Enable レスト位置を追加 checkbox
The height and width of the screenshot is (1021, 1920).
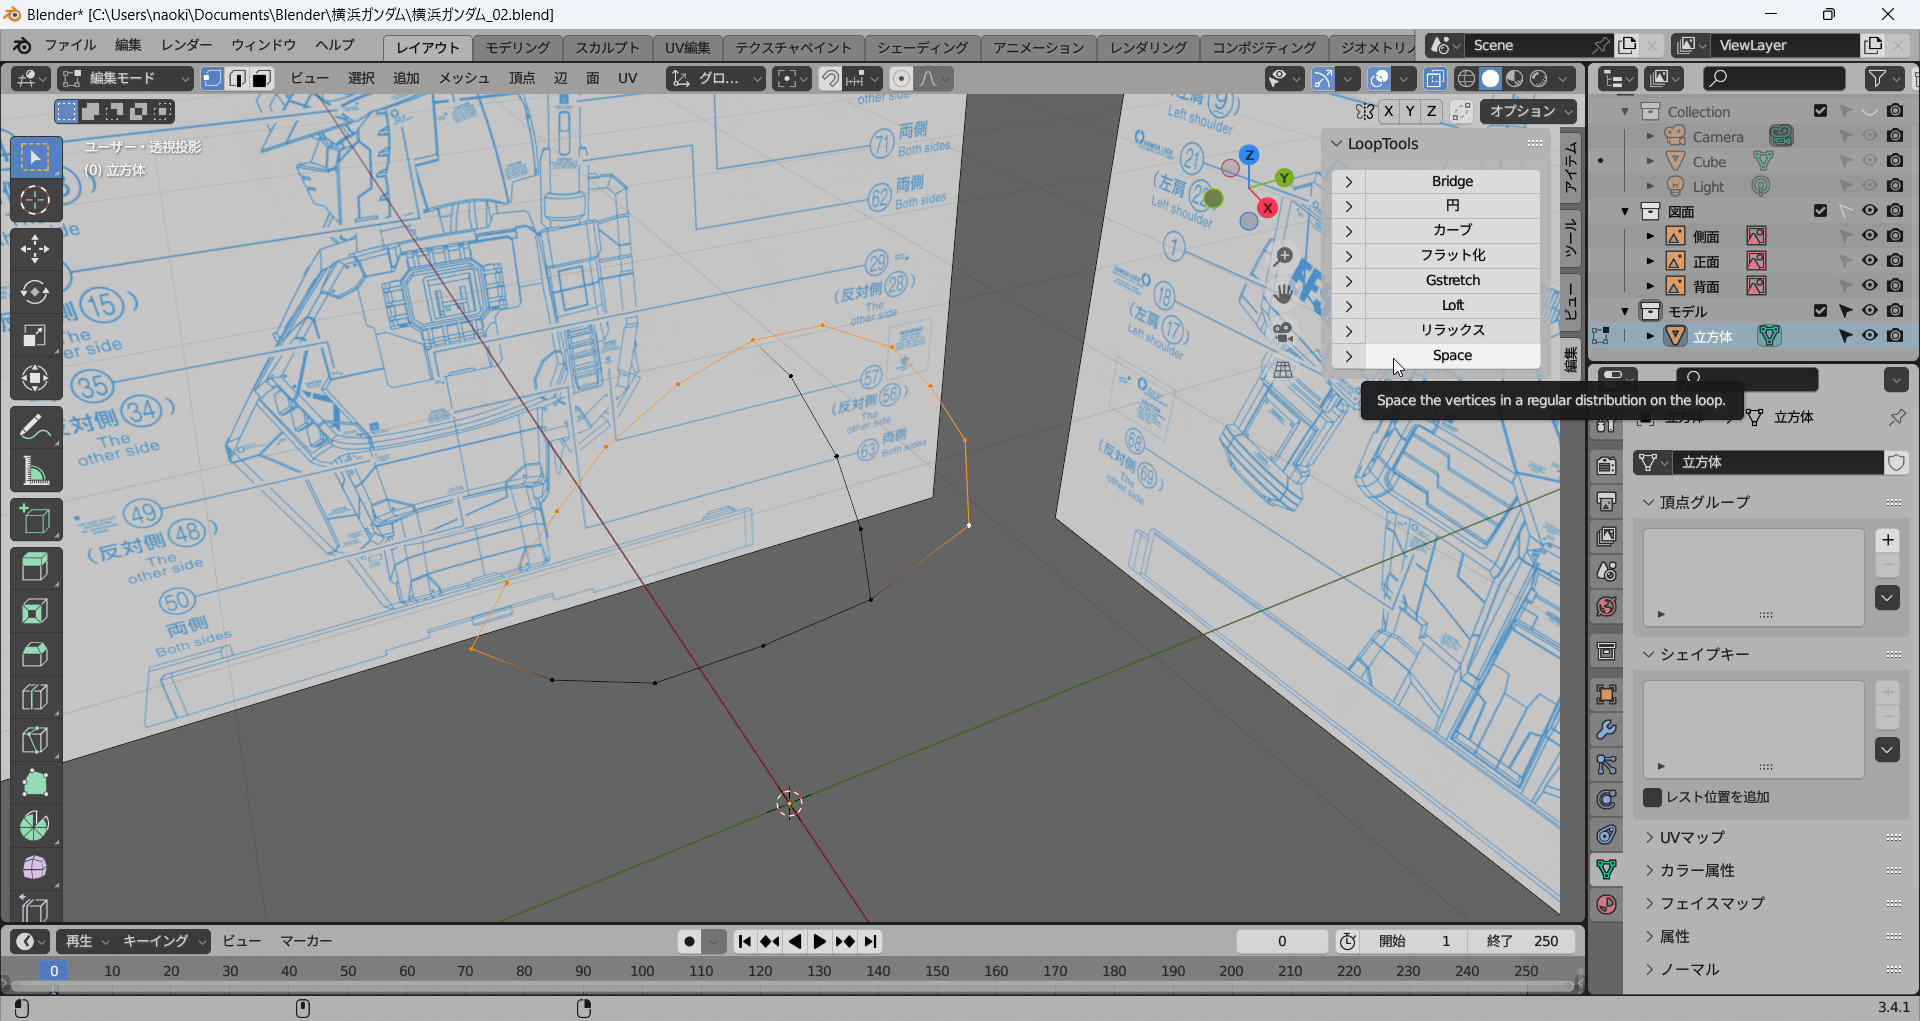click(1653, 797)
